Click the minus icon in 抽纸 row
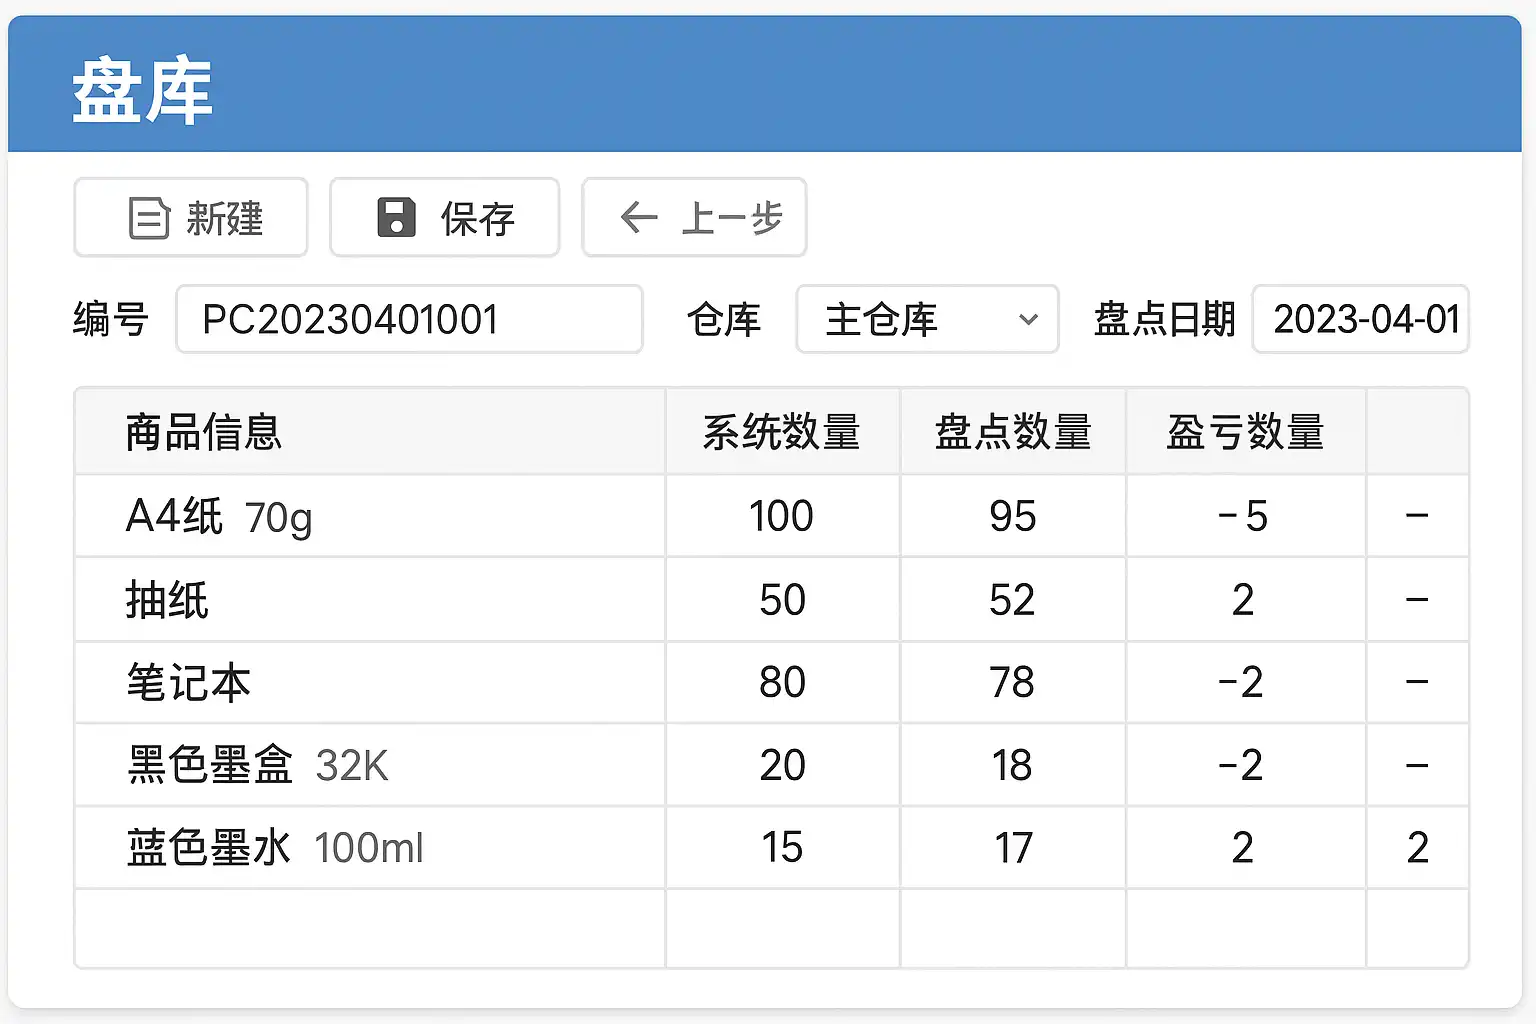 1416,600
